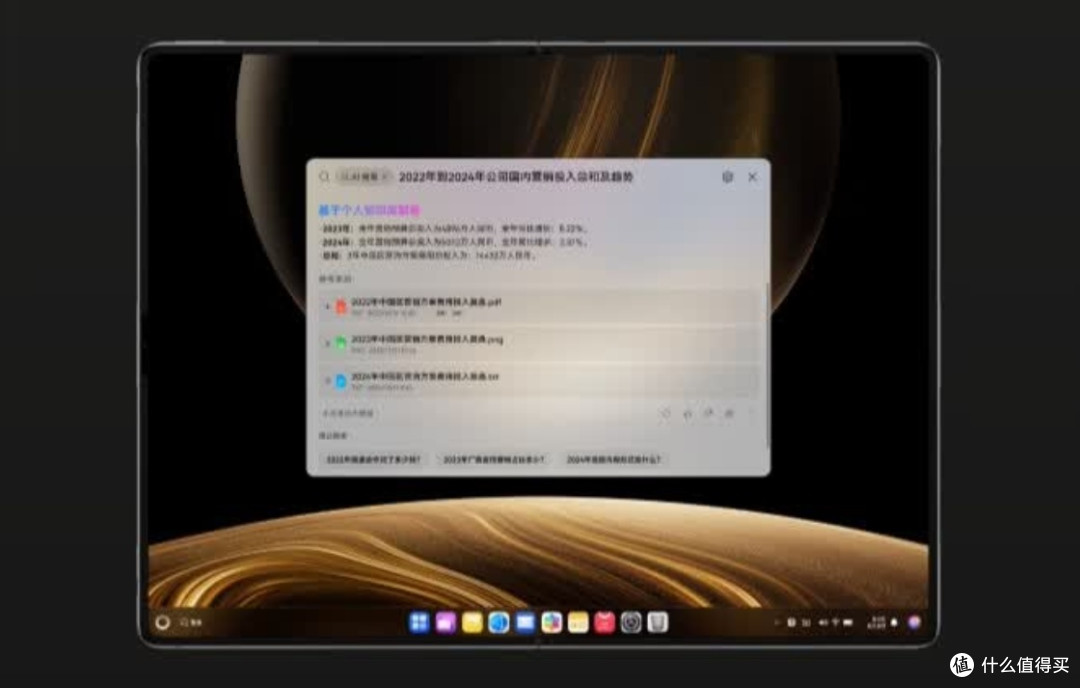
Task: Click the blue document file icon
Action: coord(340,380)
